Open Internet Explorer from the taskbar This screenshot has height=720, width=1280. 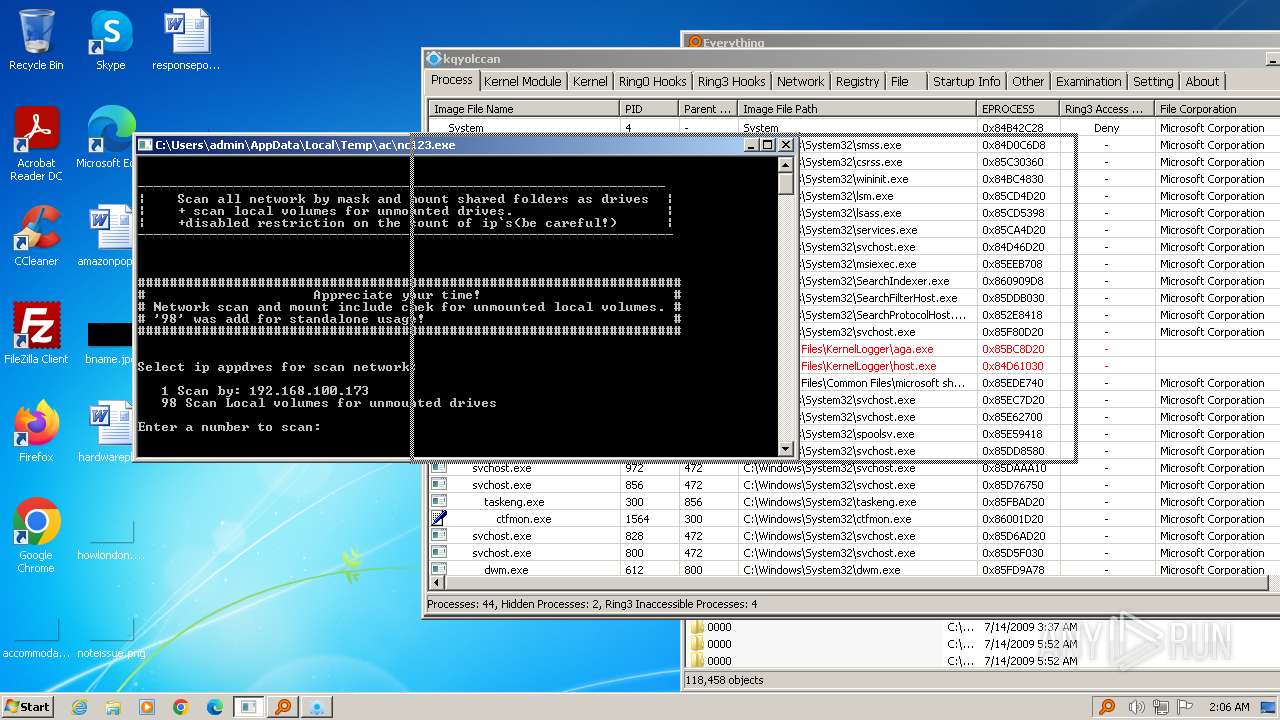[80, 707]
